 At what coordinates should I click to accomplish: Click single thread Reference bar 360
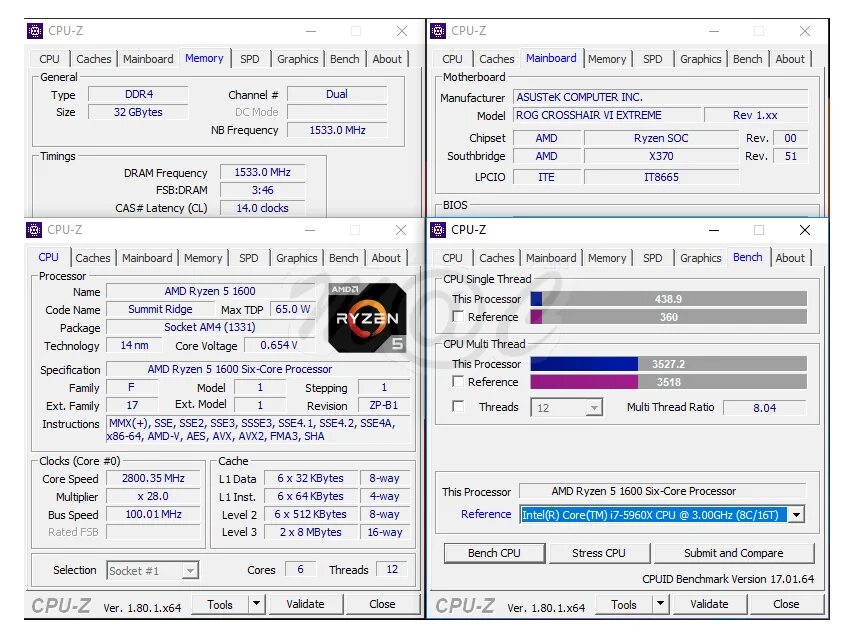pyautogui.click(x=668, y=317)
